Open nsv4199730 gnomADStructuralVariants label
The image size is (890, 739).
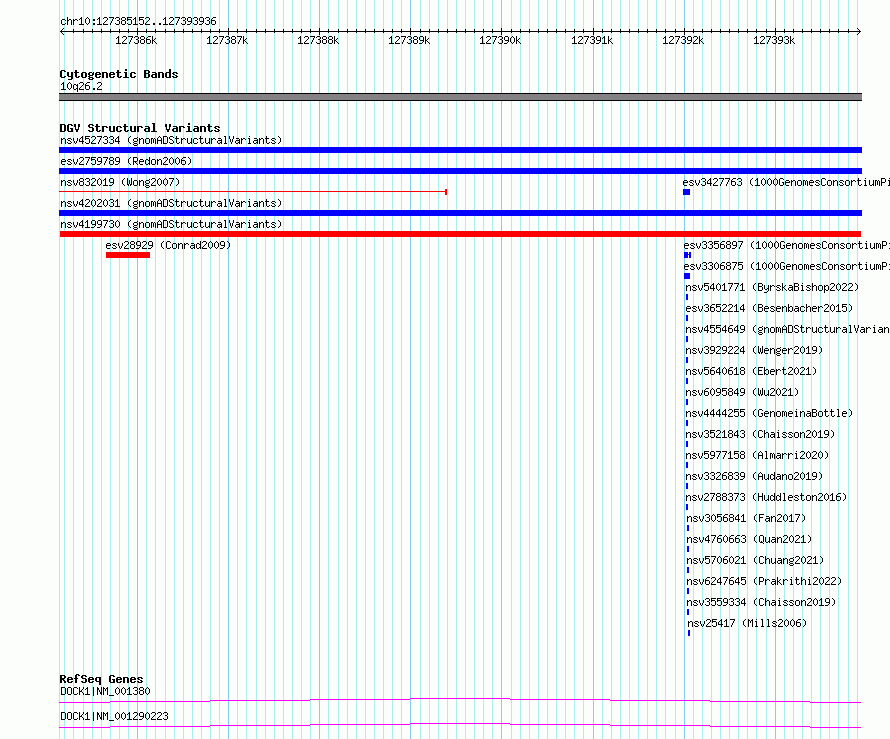coord(171,224)
